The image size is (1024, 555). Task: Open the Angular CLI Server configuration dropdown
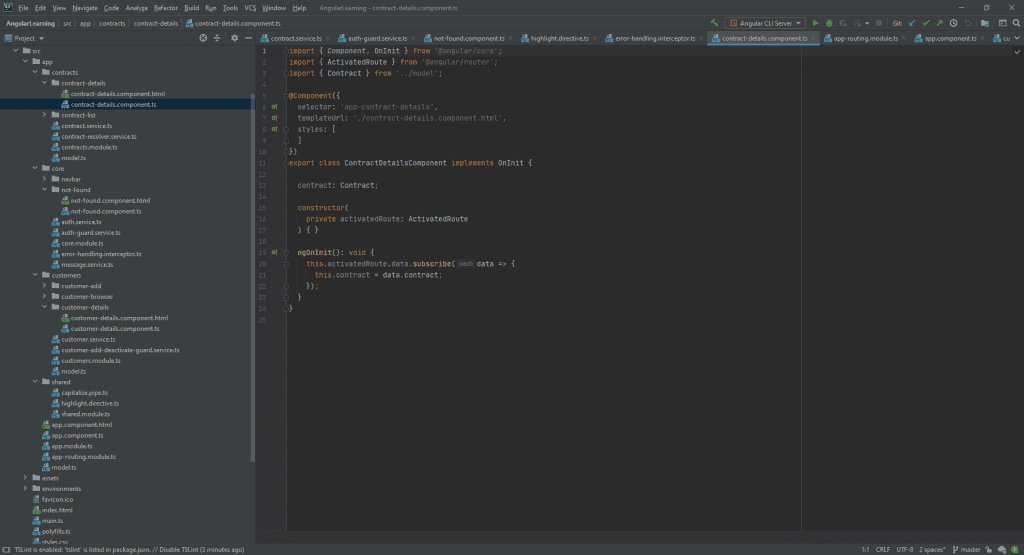(766, 23)
